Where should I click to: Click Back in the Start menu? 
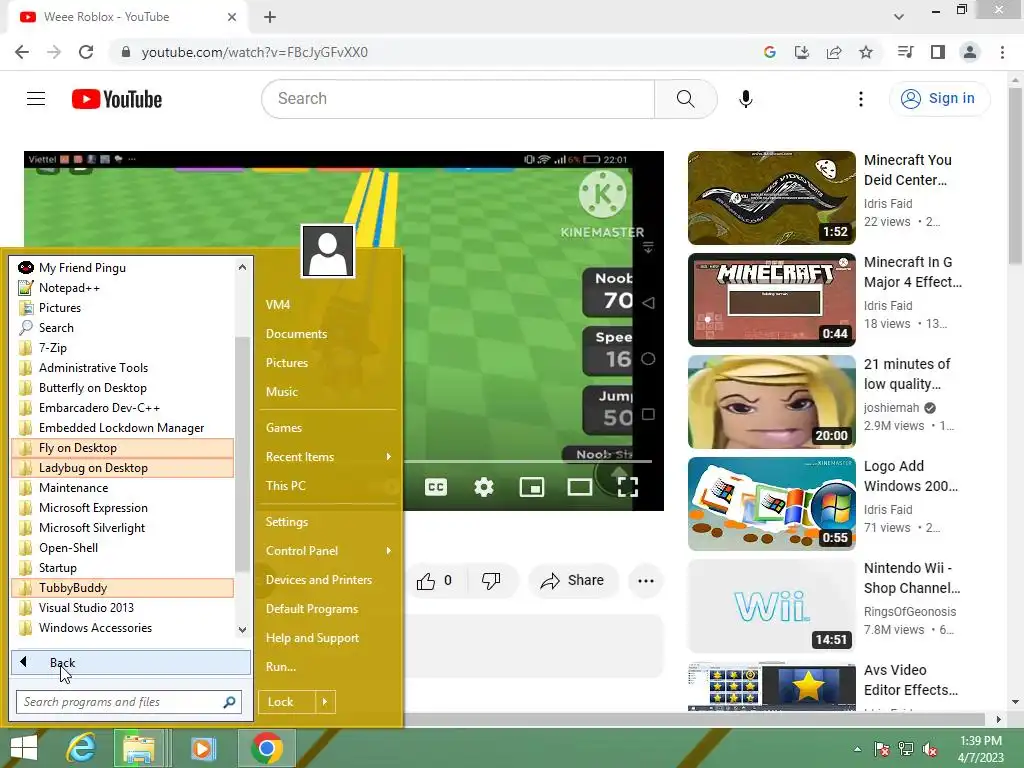[131, 662]
